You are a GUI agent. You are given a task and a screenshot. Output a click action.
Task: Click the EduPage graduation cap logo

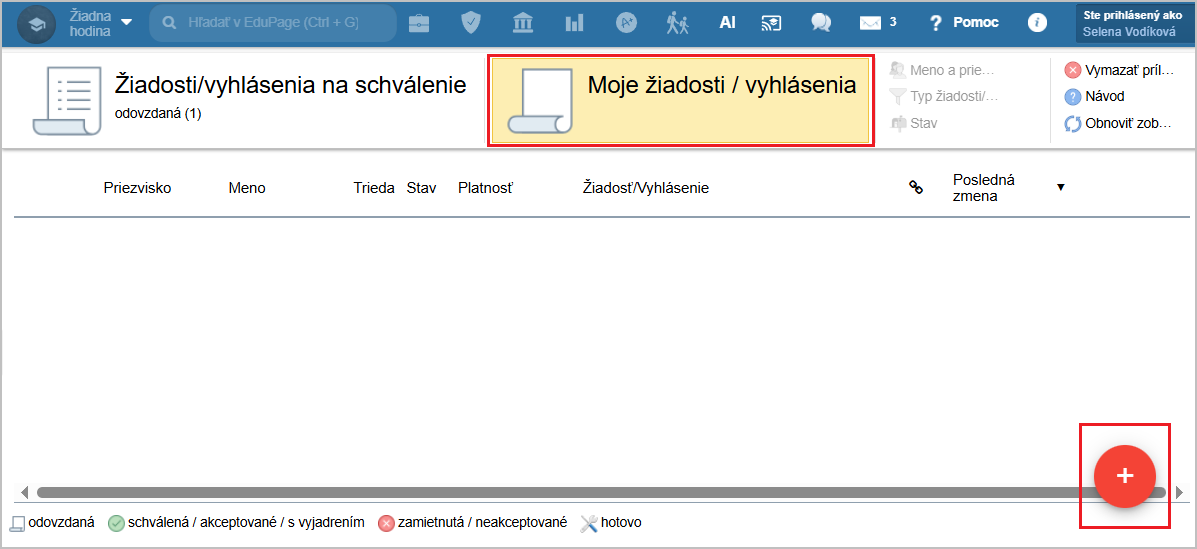point(37,23)
